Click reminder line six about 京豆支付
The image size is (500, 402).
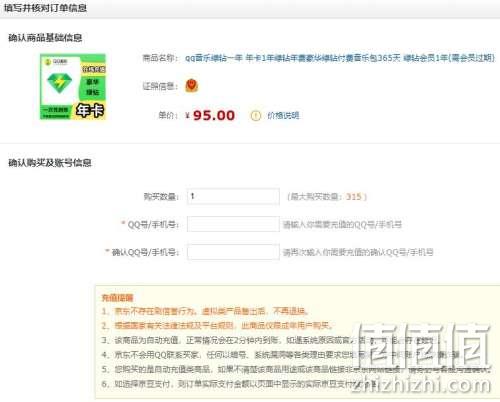239,384
